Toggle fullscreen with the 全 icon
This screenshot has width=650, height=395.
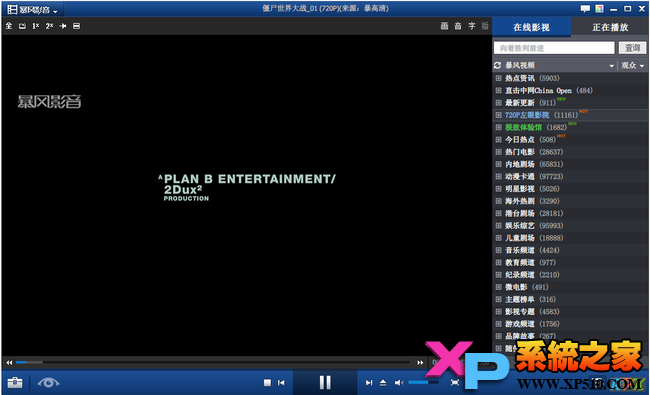click(x=9, y=26)
